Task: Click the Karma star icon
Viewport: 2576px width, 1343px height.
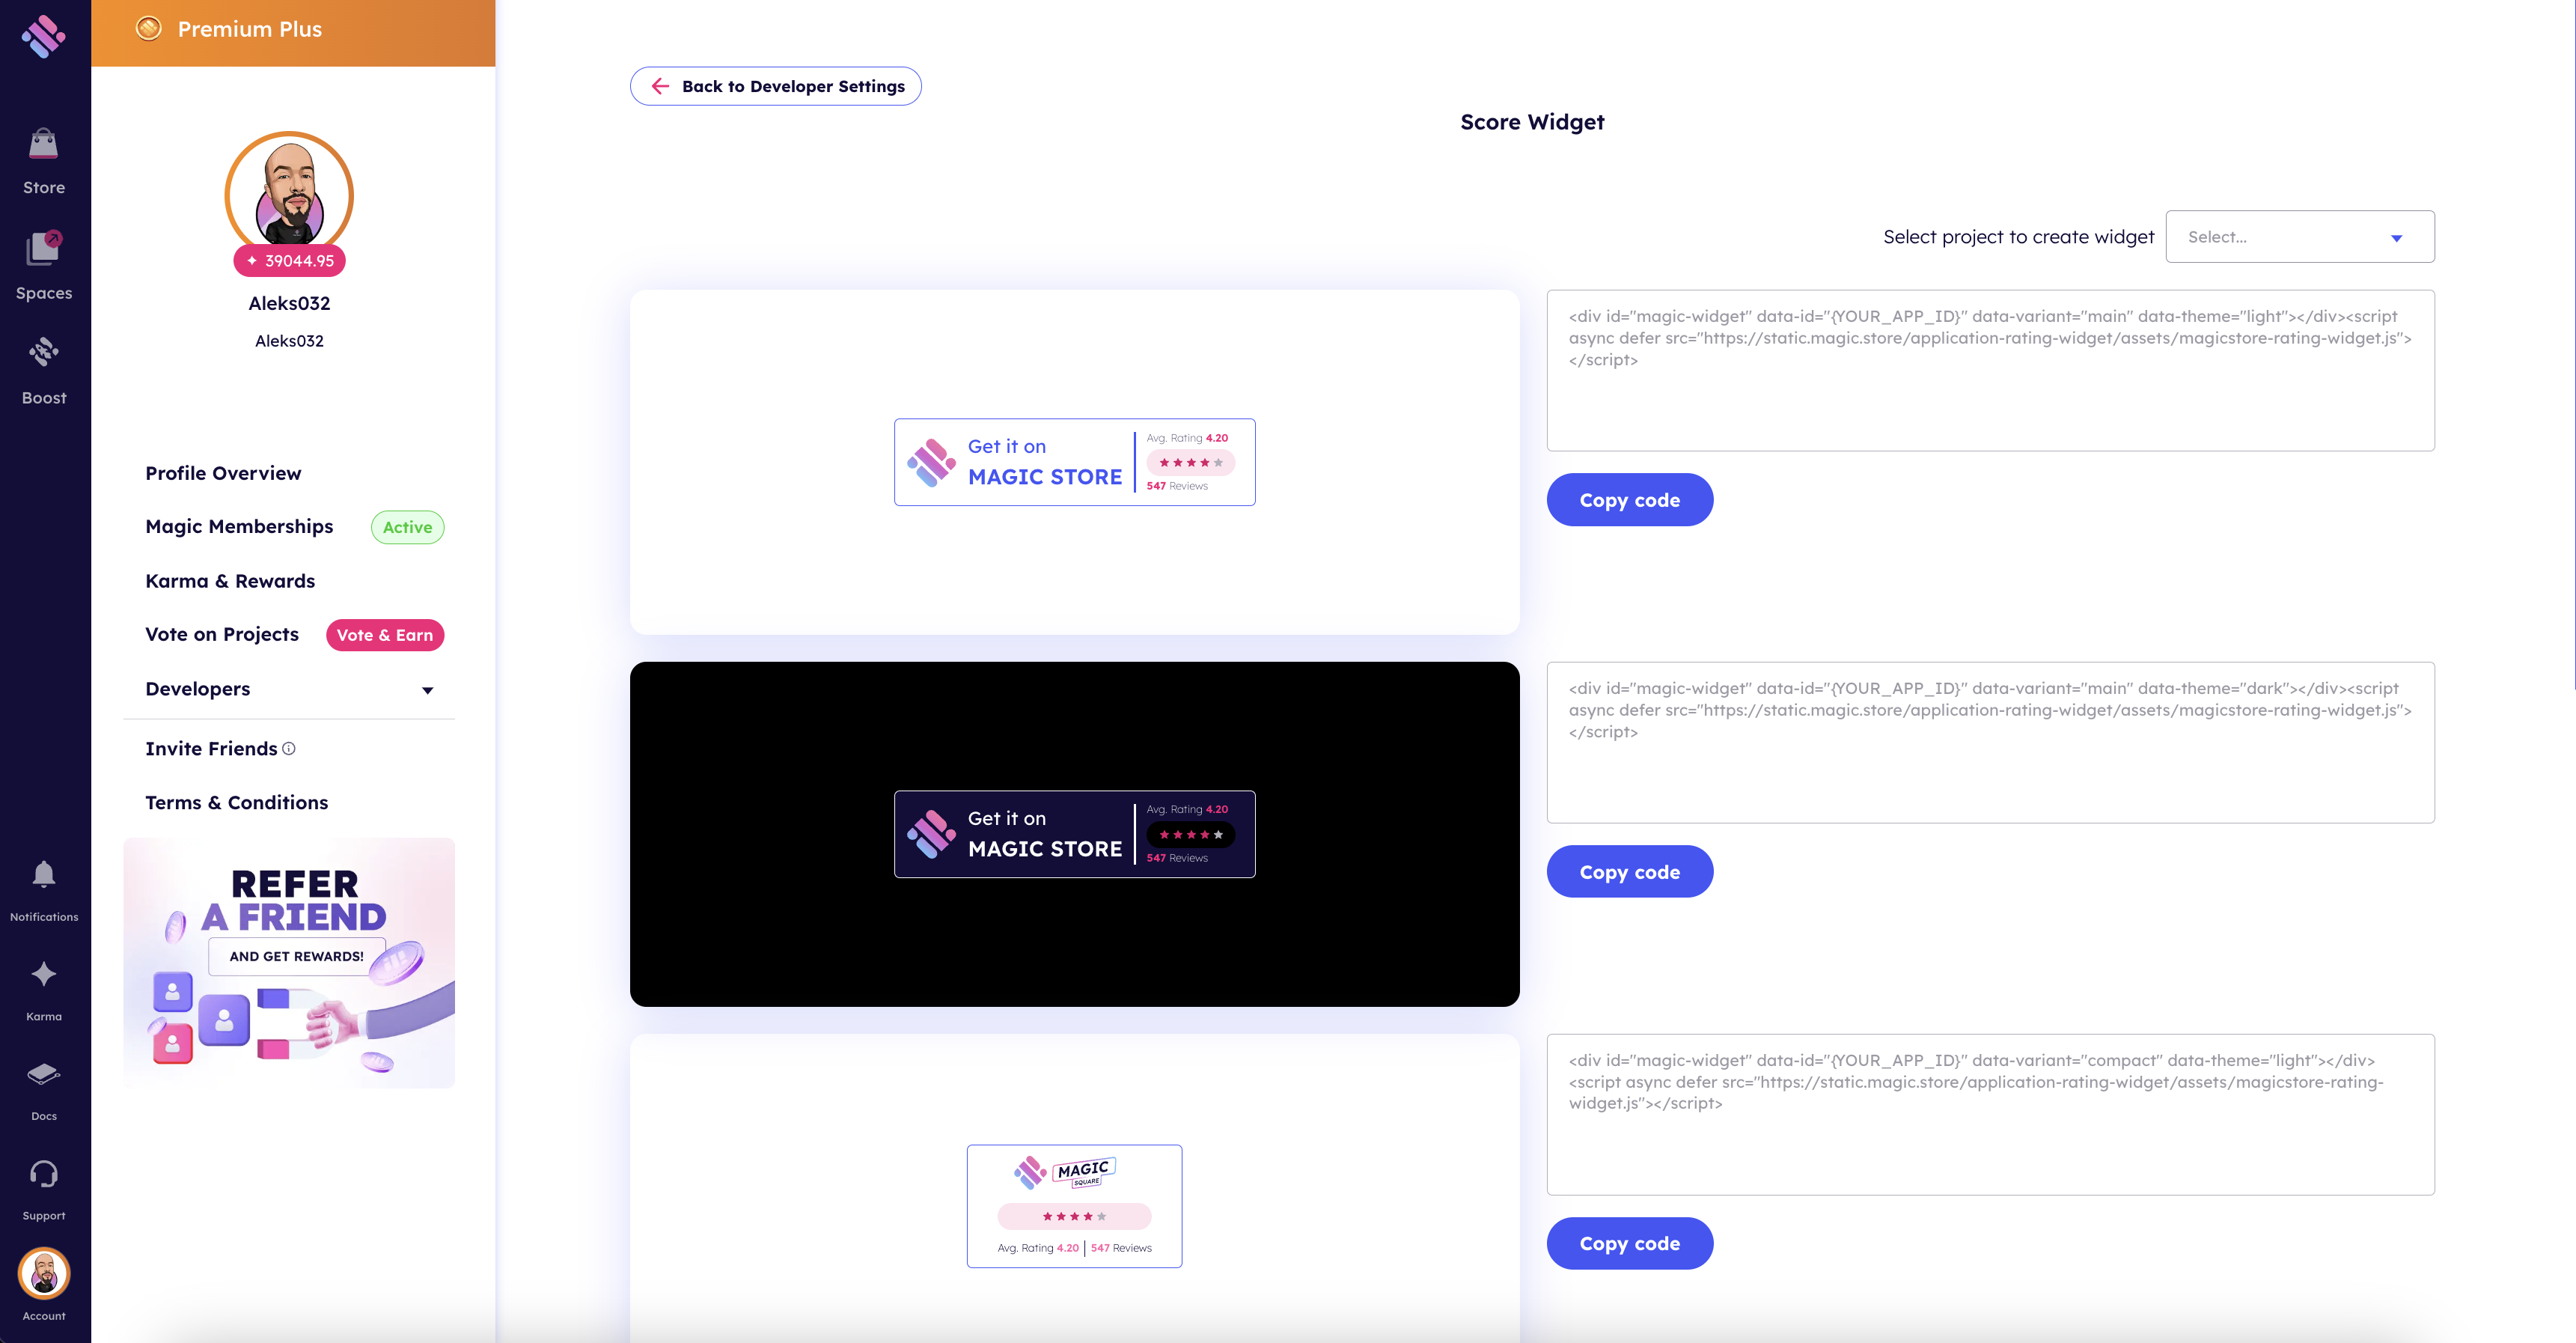Action: pos(44,974)
